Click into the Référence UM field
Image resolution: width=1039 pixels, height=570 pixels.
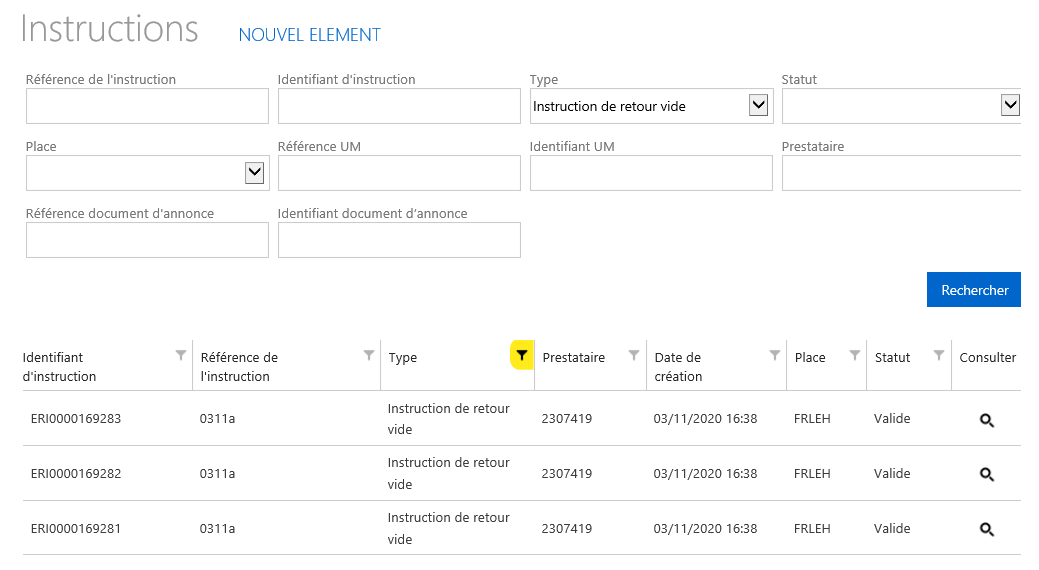point(399,173)
